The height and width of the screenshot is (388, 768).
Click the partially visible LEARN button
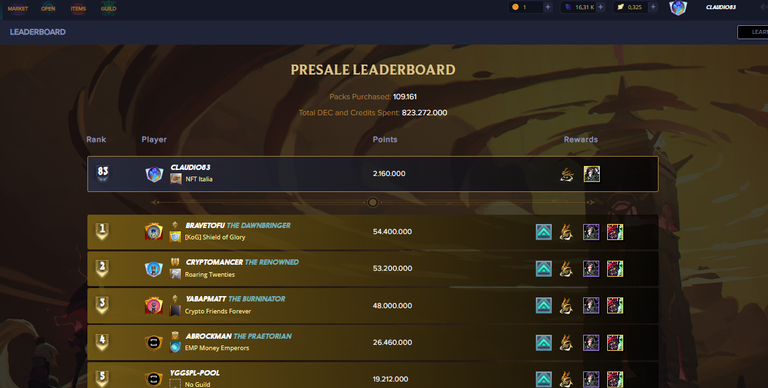(x=753, y=32)
